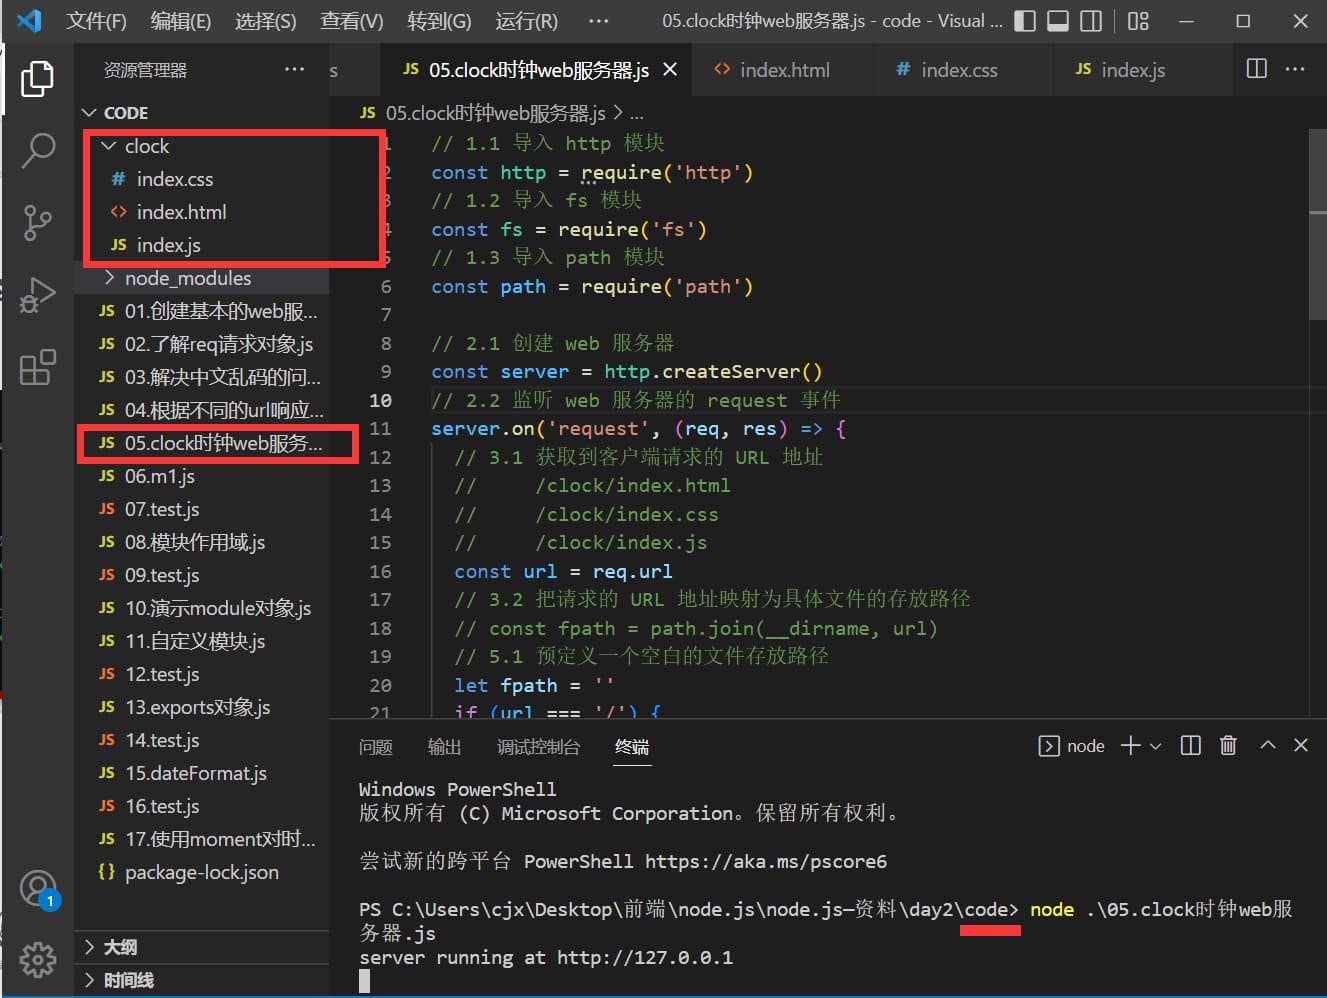Expand the node_modules folder
The width and height of the screenshot is (1327, 998).
click(x=204, y=278)
